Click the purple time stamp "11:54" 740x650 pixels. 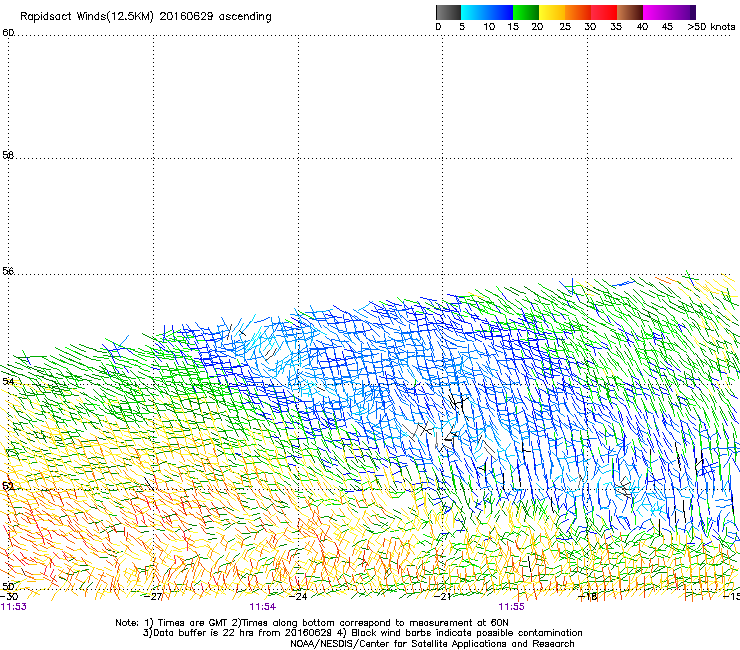click(262, 607)
